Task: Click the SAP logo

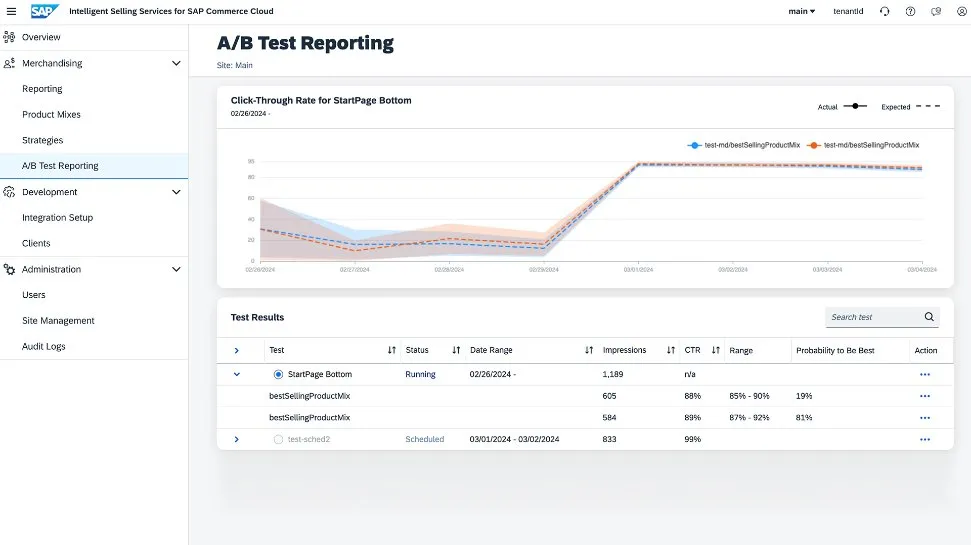Action: [45, 11]
